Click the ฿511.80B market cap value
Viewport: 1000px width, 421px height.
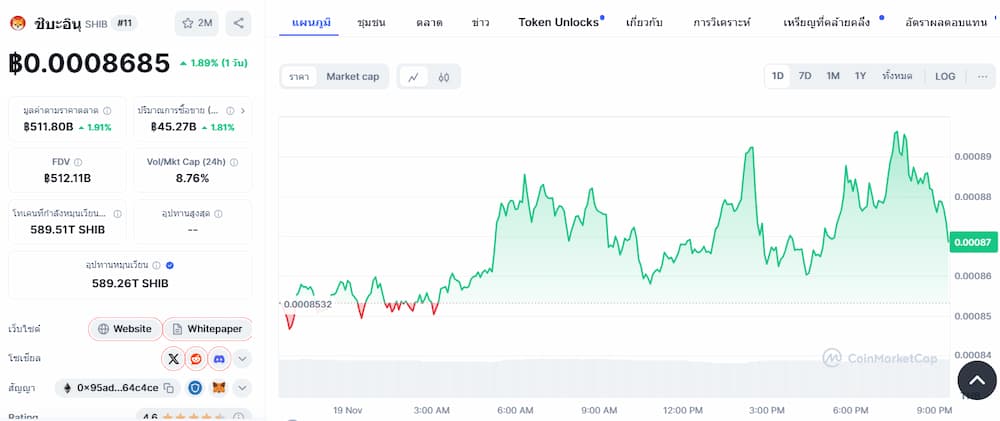click(x=48, y=127)
